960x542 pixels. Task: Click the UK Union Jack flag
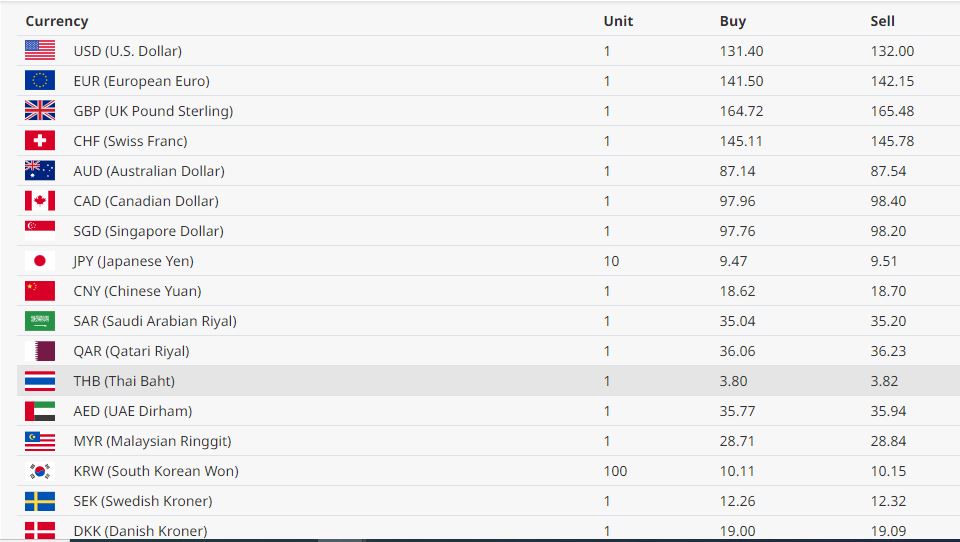[x=40, y=111]
